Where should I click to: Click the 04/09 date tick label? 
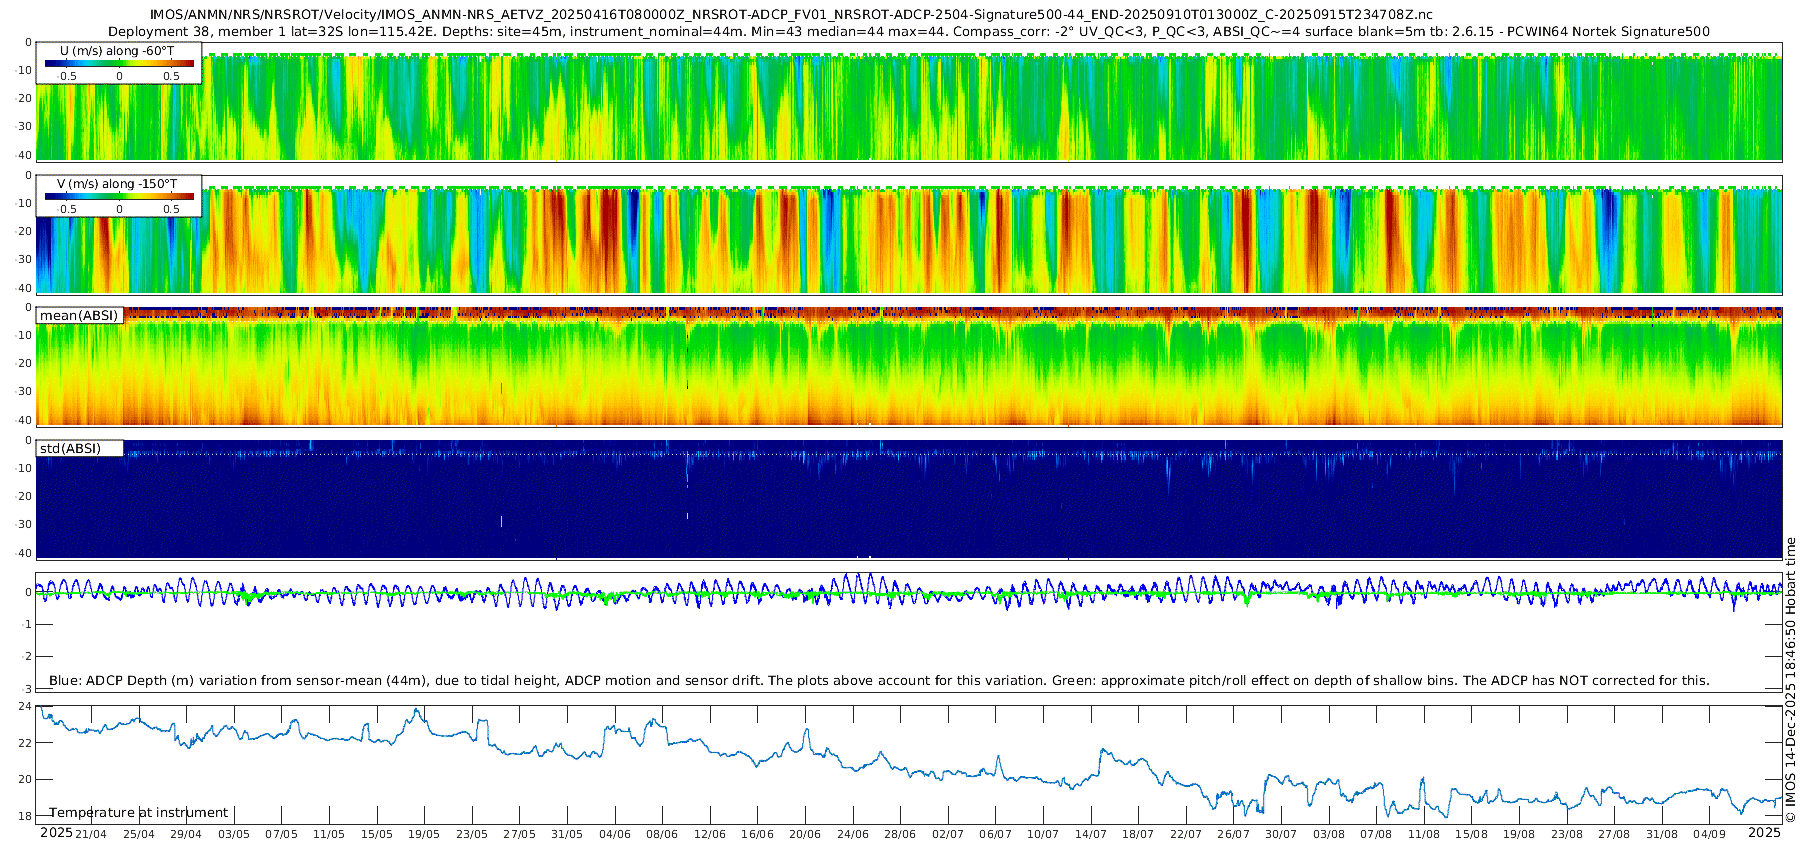click(1709, 834)
